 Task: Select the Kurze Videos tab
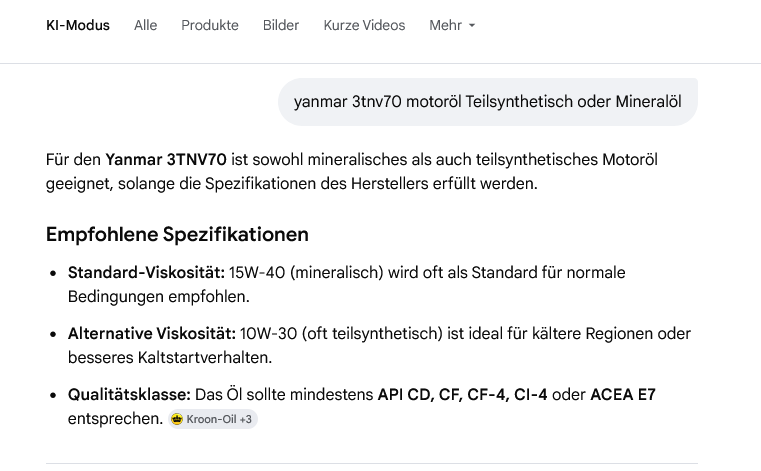click(x=364, y=25)
